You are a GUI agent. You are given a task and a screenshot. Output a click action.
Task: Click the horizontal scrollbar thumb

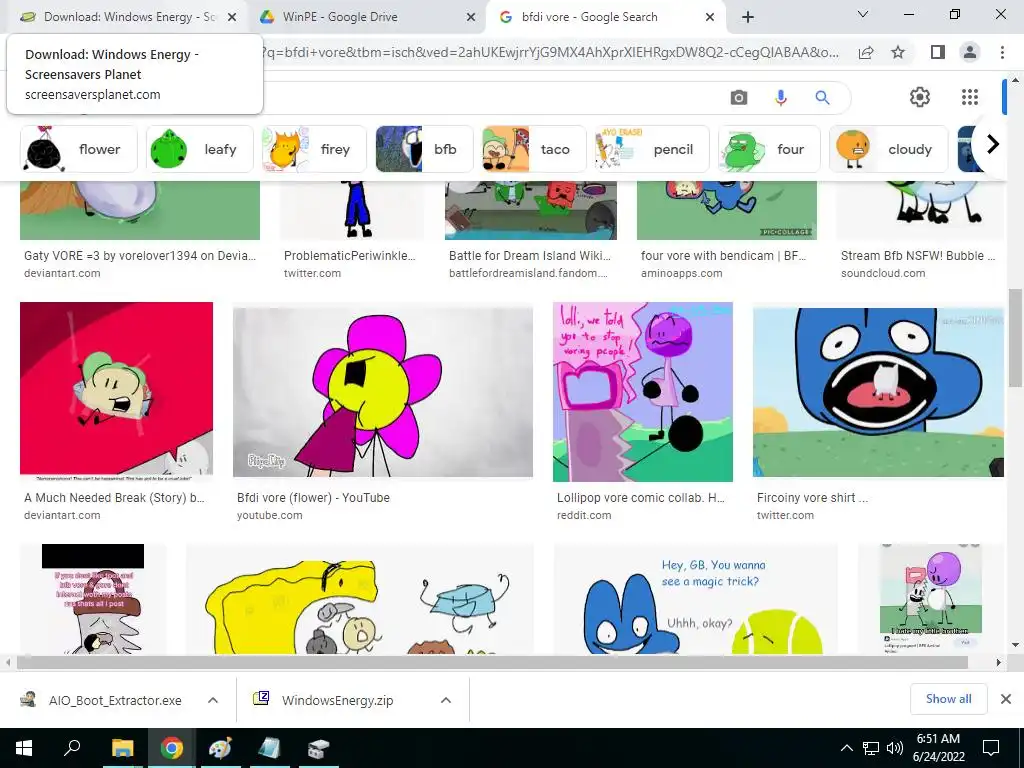click(492, 662)
